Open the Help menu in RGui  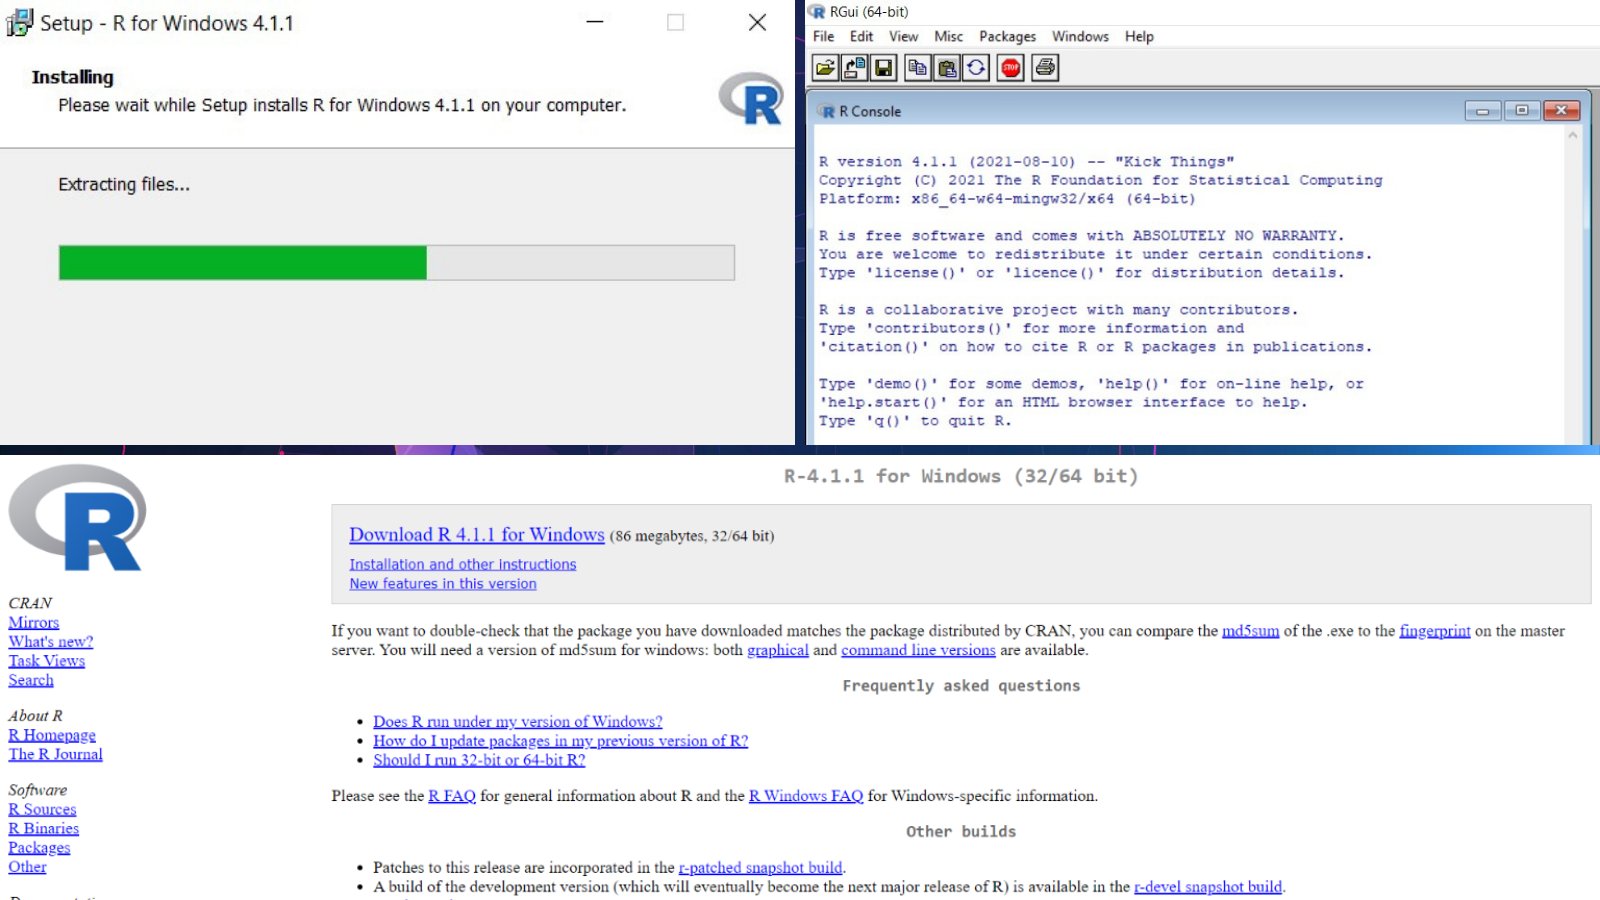coord(1139,36)
